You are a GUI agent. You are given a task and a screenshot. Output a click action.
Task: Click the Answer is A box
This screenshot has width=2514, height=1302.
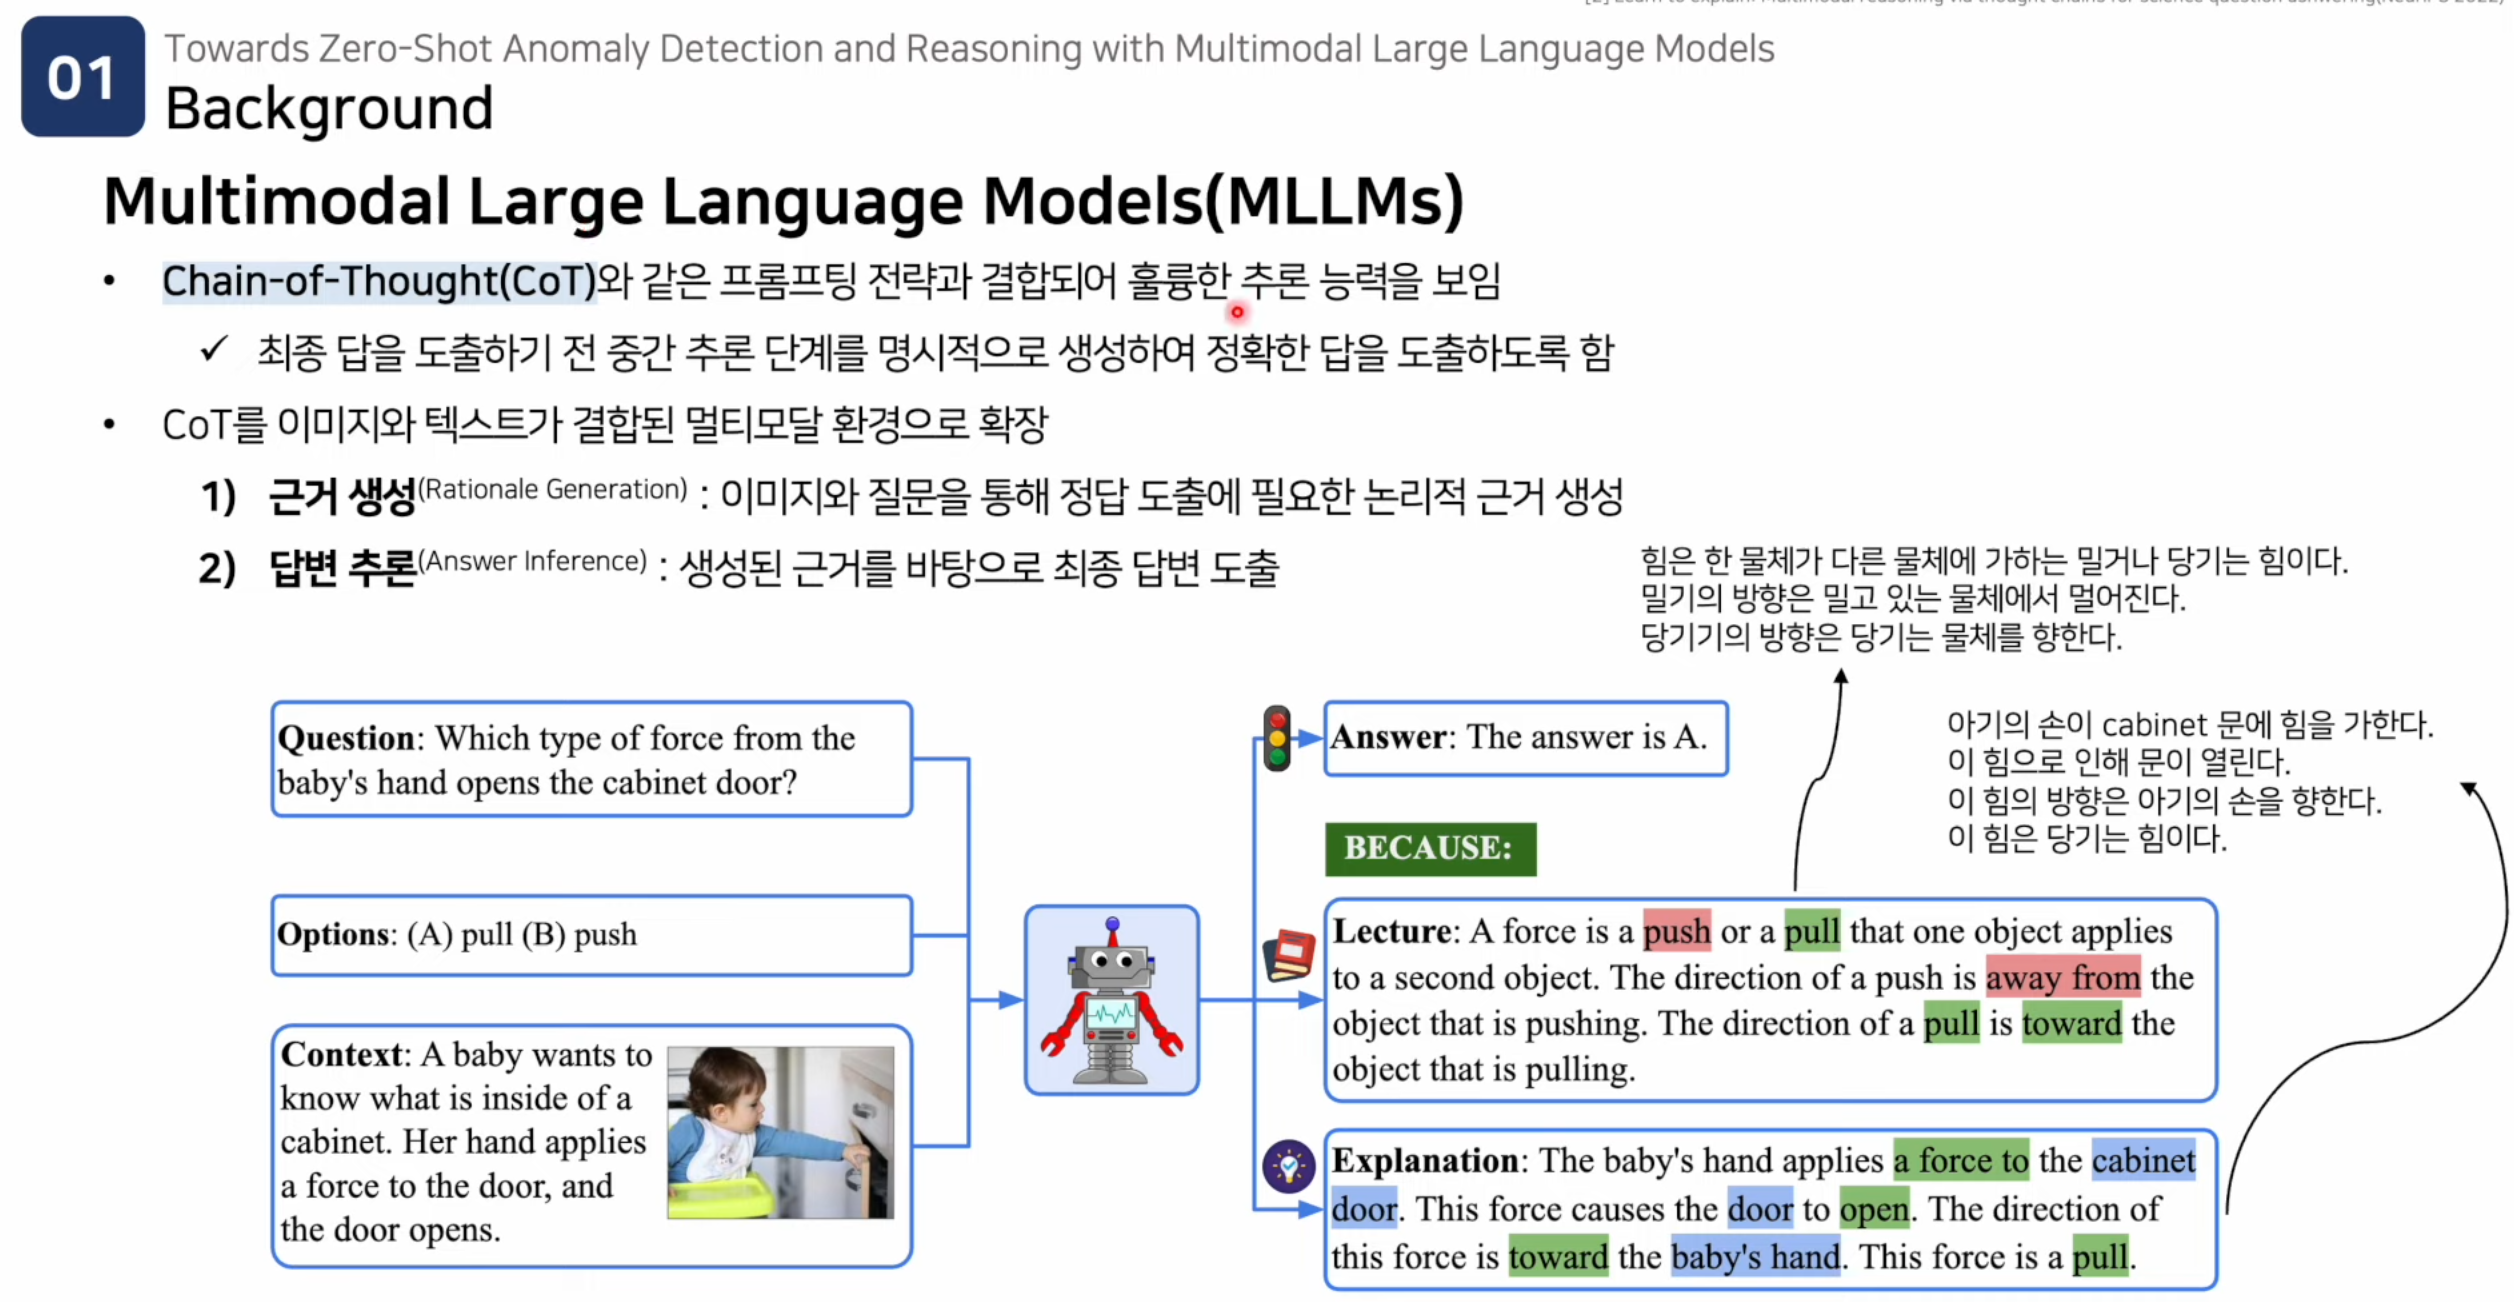[x=1525, y=738]
